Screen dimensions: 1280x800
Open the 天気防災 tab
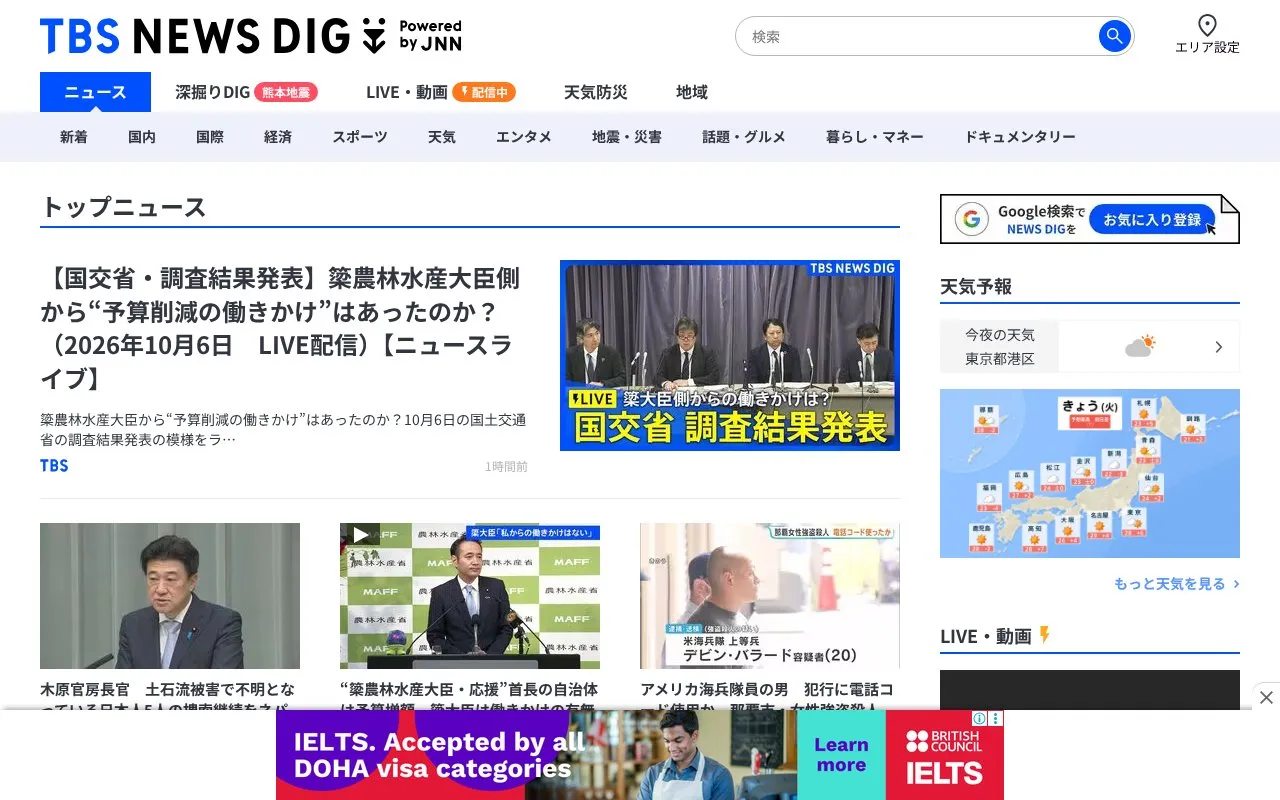pyautogui.click(x=595, y=92)
